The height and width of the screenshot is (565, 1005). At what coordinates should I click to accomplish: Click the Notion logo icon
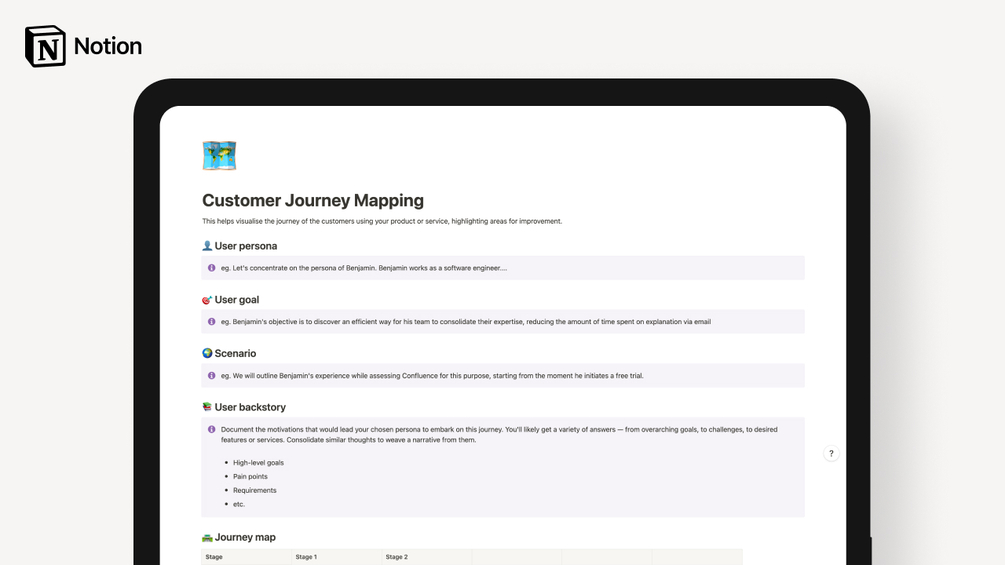[45, 46]
